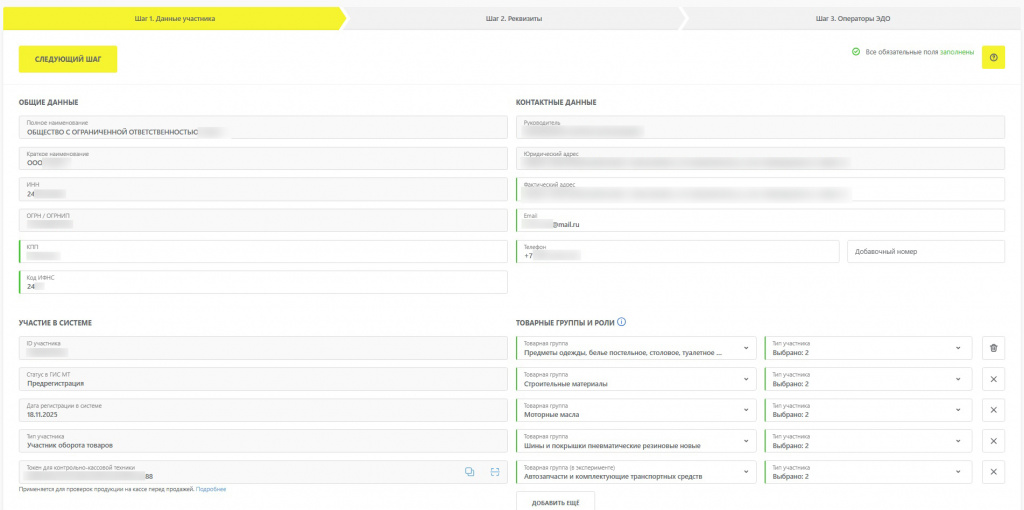Screen dimensions: 1024x510
Task: Click the ID участника field
Action: click(x=263, y=348)
